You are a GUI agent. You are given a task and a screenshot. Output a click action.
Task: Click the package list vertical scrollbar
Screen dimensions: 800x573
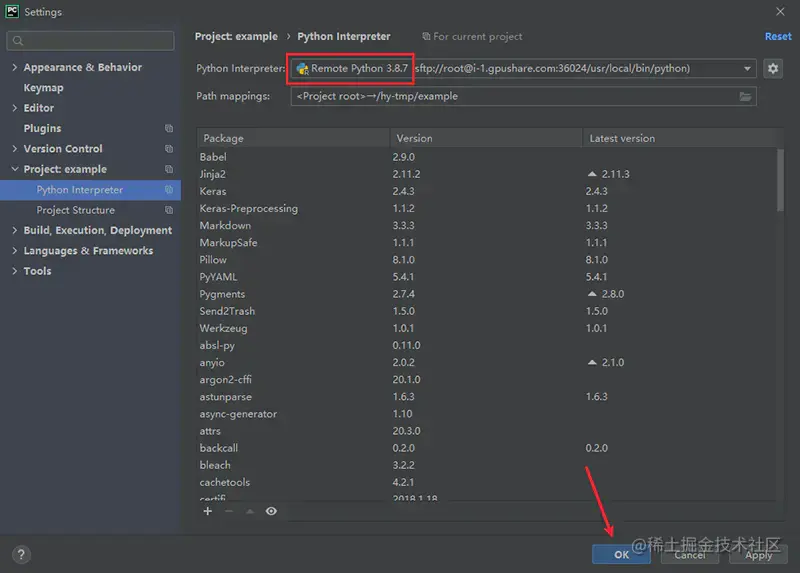coord(780,180)
